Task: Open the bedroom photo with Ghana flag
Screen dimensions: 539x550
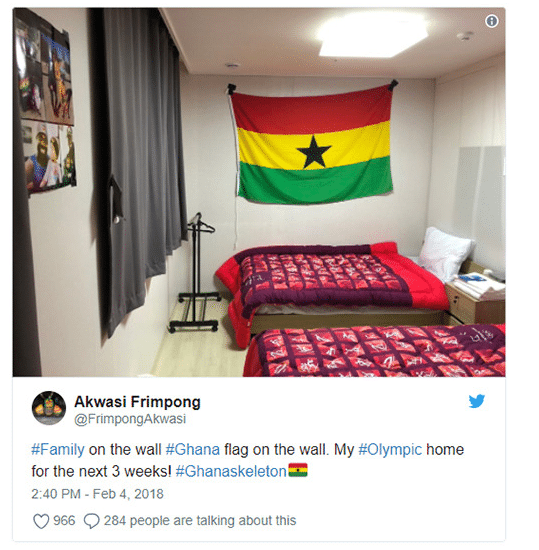Action: [259, 192]
